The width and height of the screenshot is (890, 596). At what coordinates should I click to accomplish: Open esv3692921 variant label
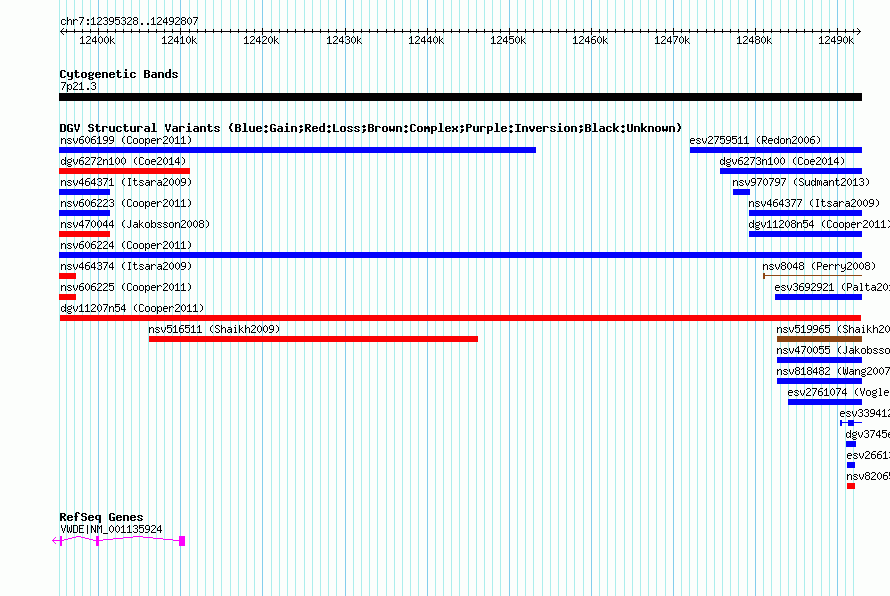point(832,287)
